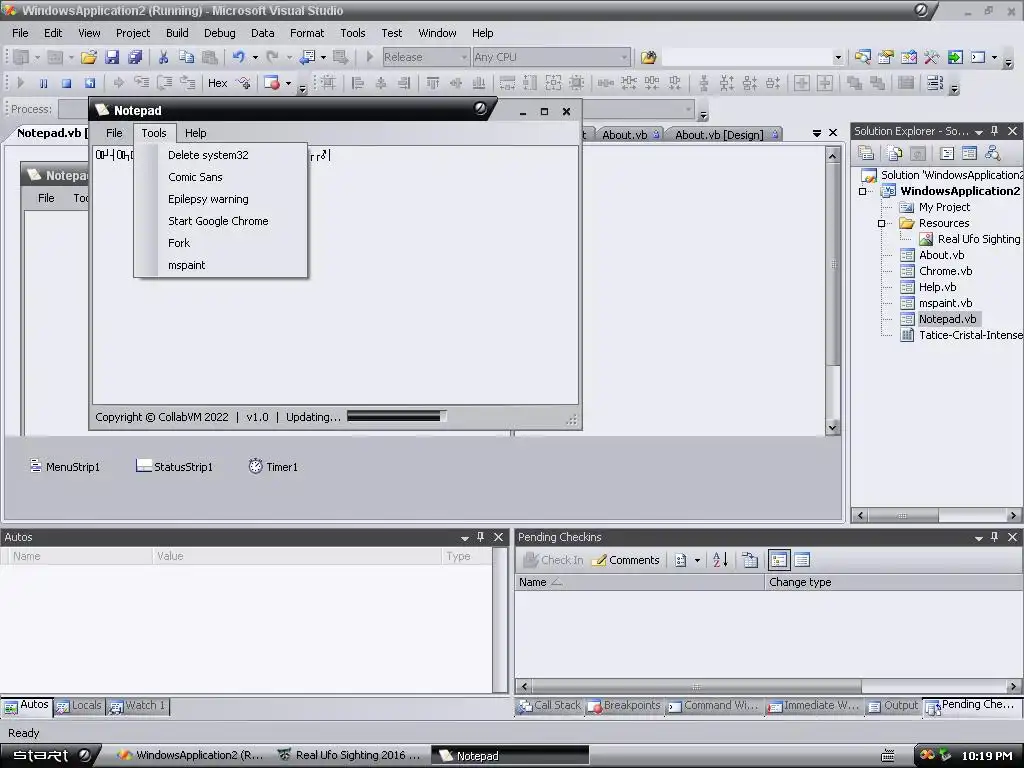
Task: Open Visual Studio Debug menu
Action: (219, 33)
